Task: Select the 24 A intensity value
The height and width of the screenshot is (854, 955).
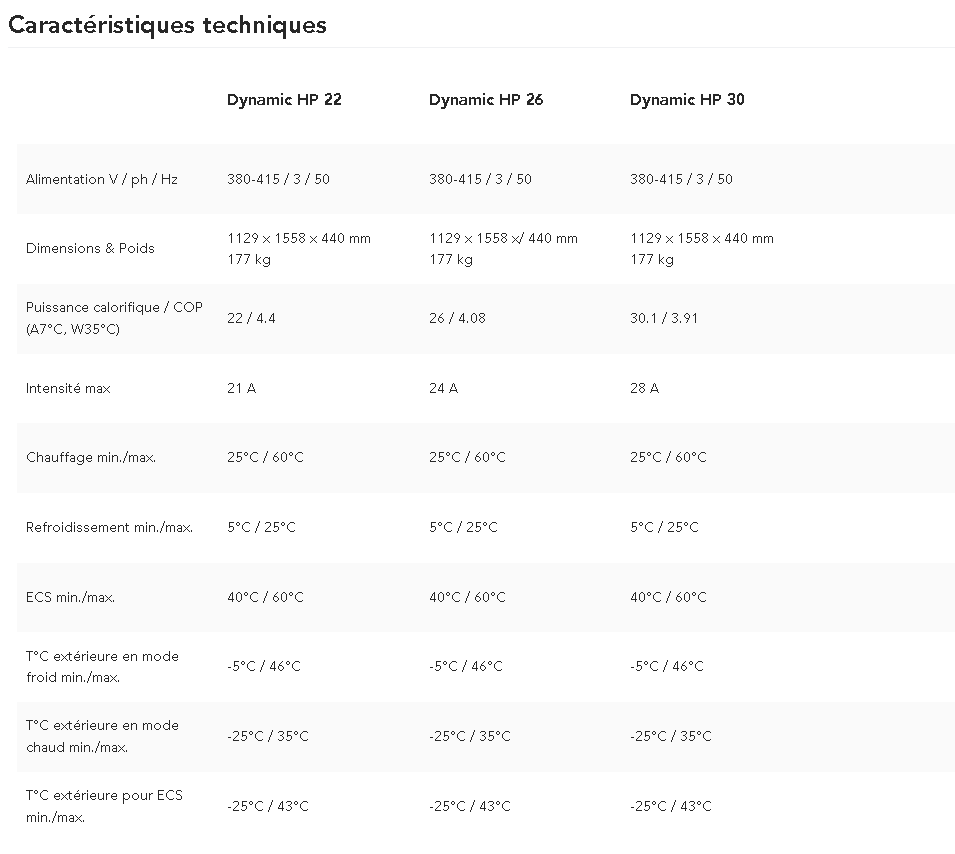Action: pos(443,388)
